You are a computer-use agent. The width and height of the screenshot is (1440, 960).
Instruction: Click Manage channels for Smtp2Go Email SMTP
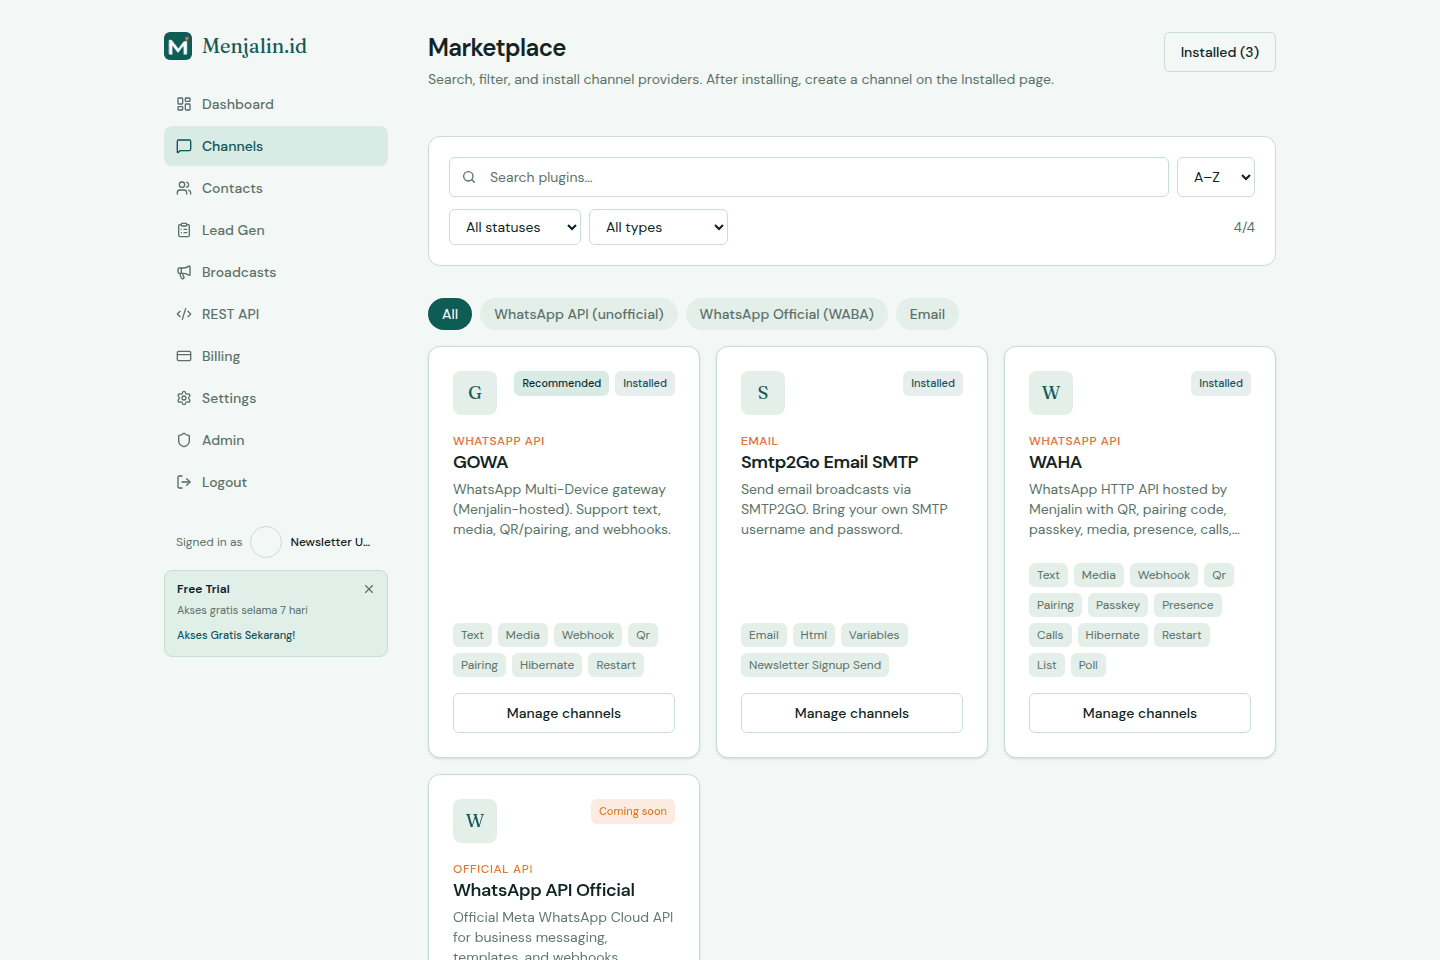click(852, 713)
